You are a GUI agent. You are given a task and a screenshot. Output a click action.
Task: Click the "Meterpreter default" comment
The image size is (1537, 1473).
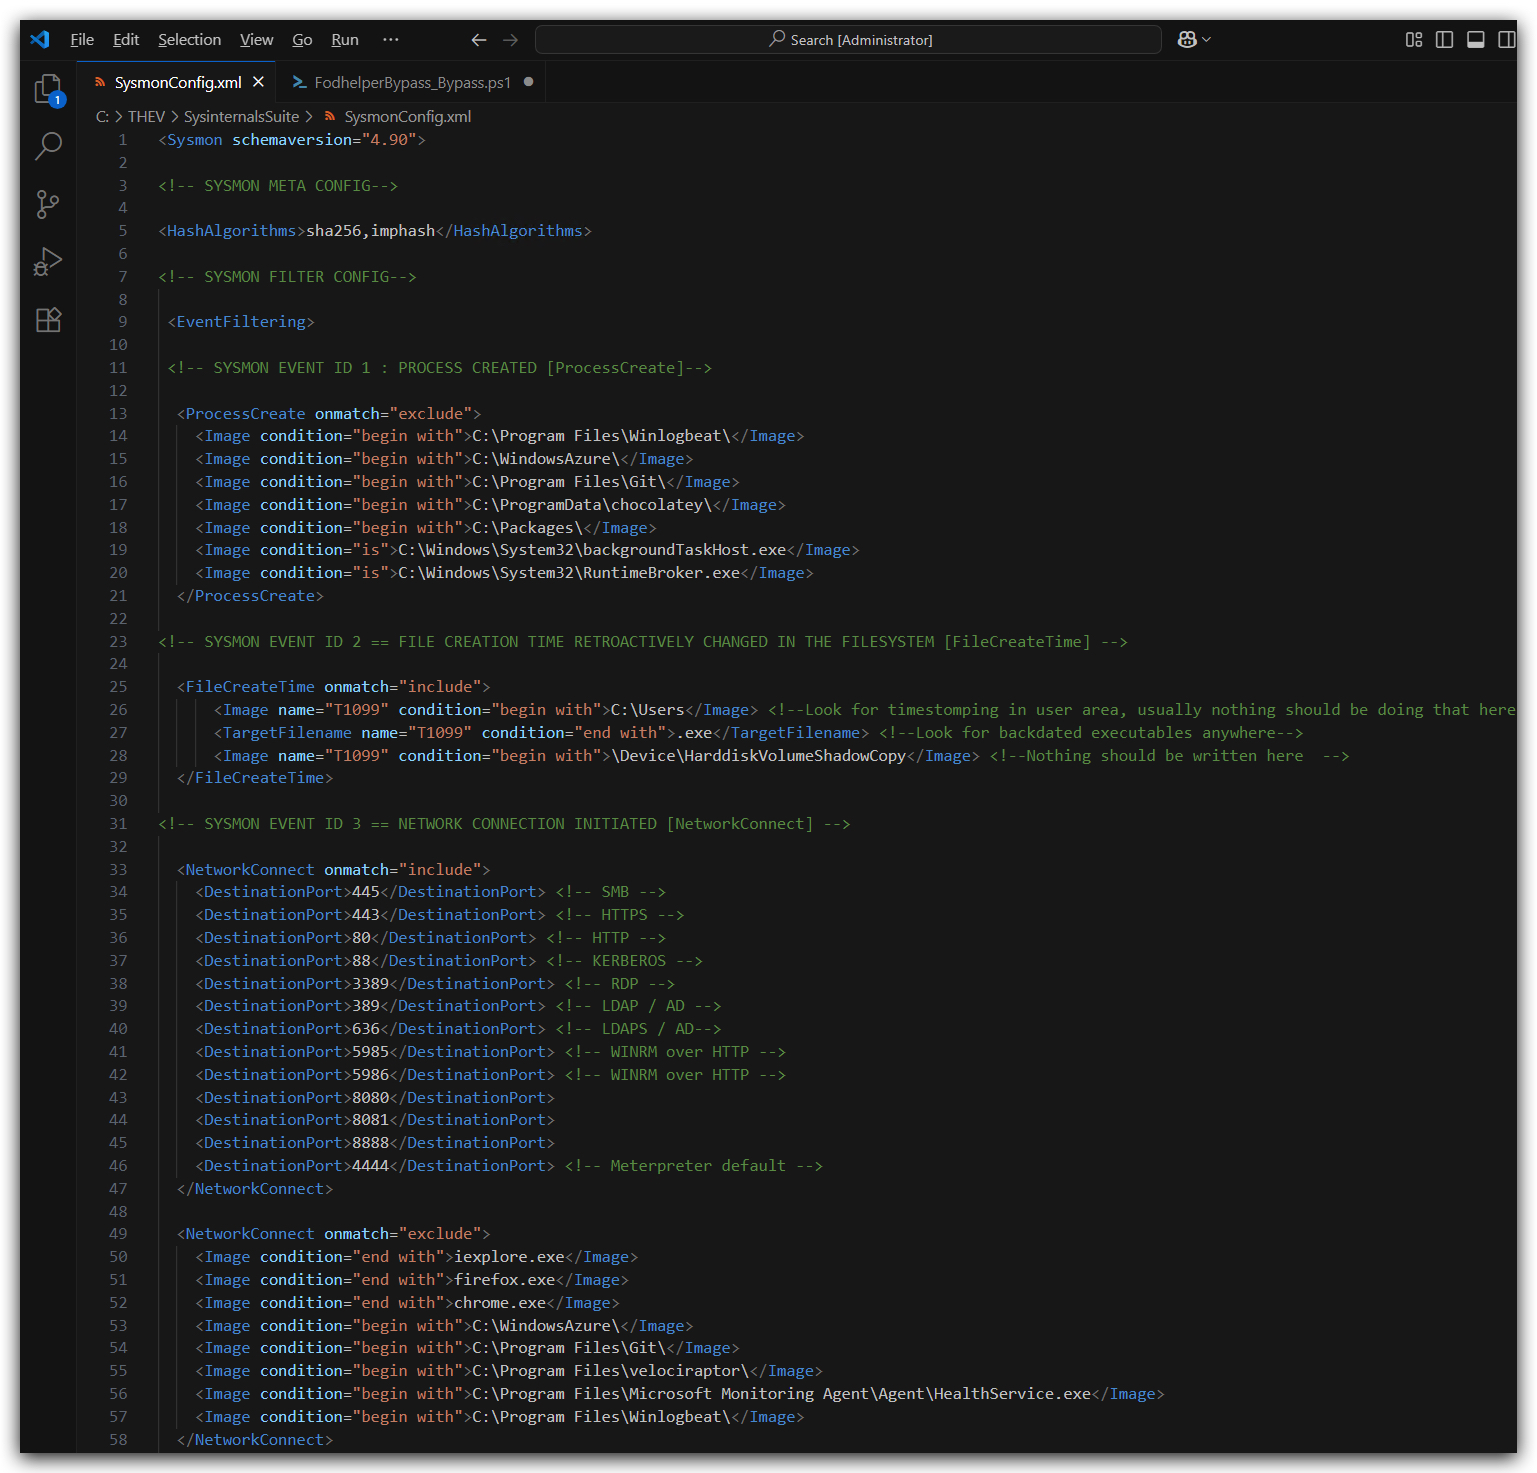pyautogui.click(x=693, y=1166)
